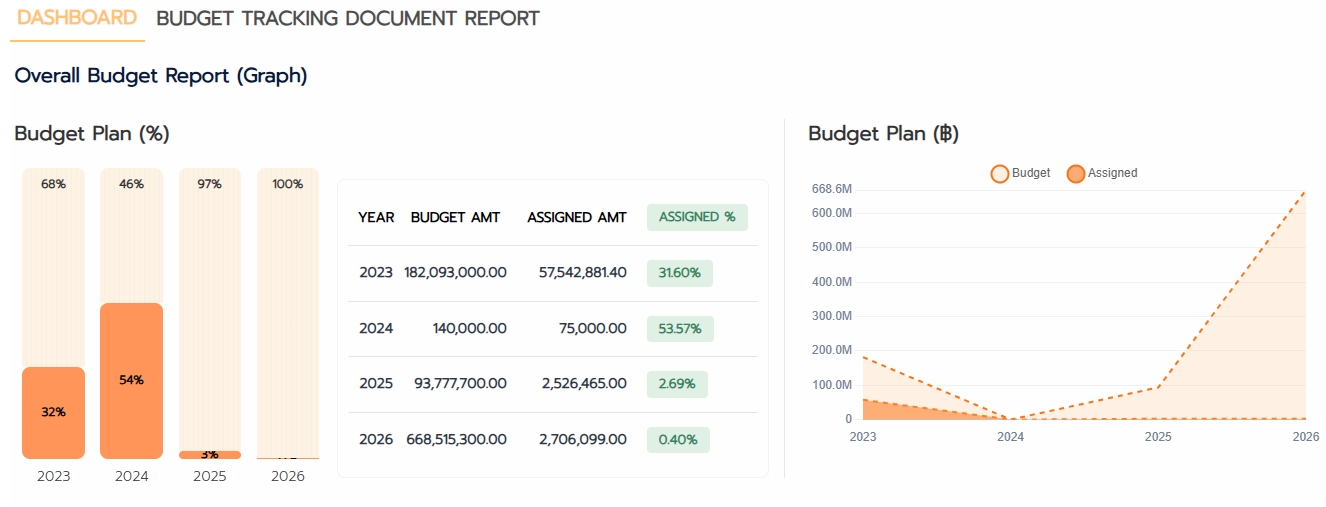Screen dimensions: 1326x507
Task: Click the YEAR column header
Action: point(376,217)
